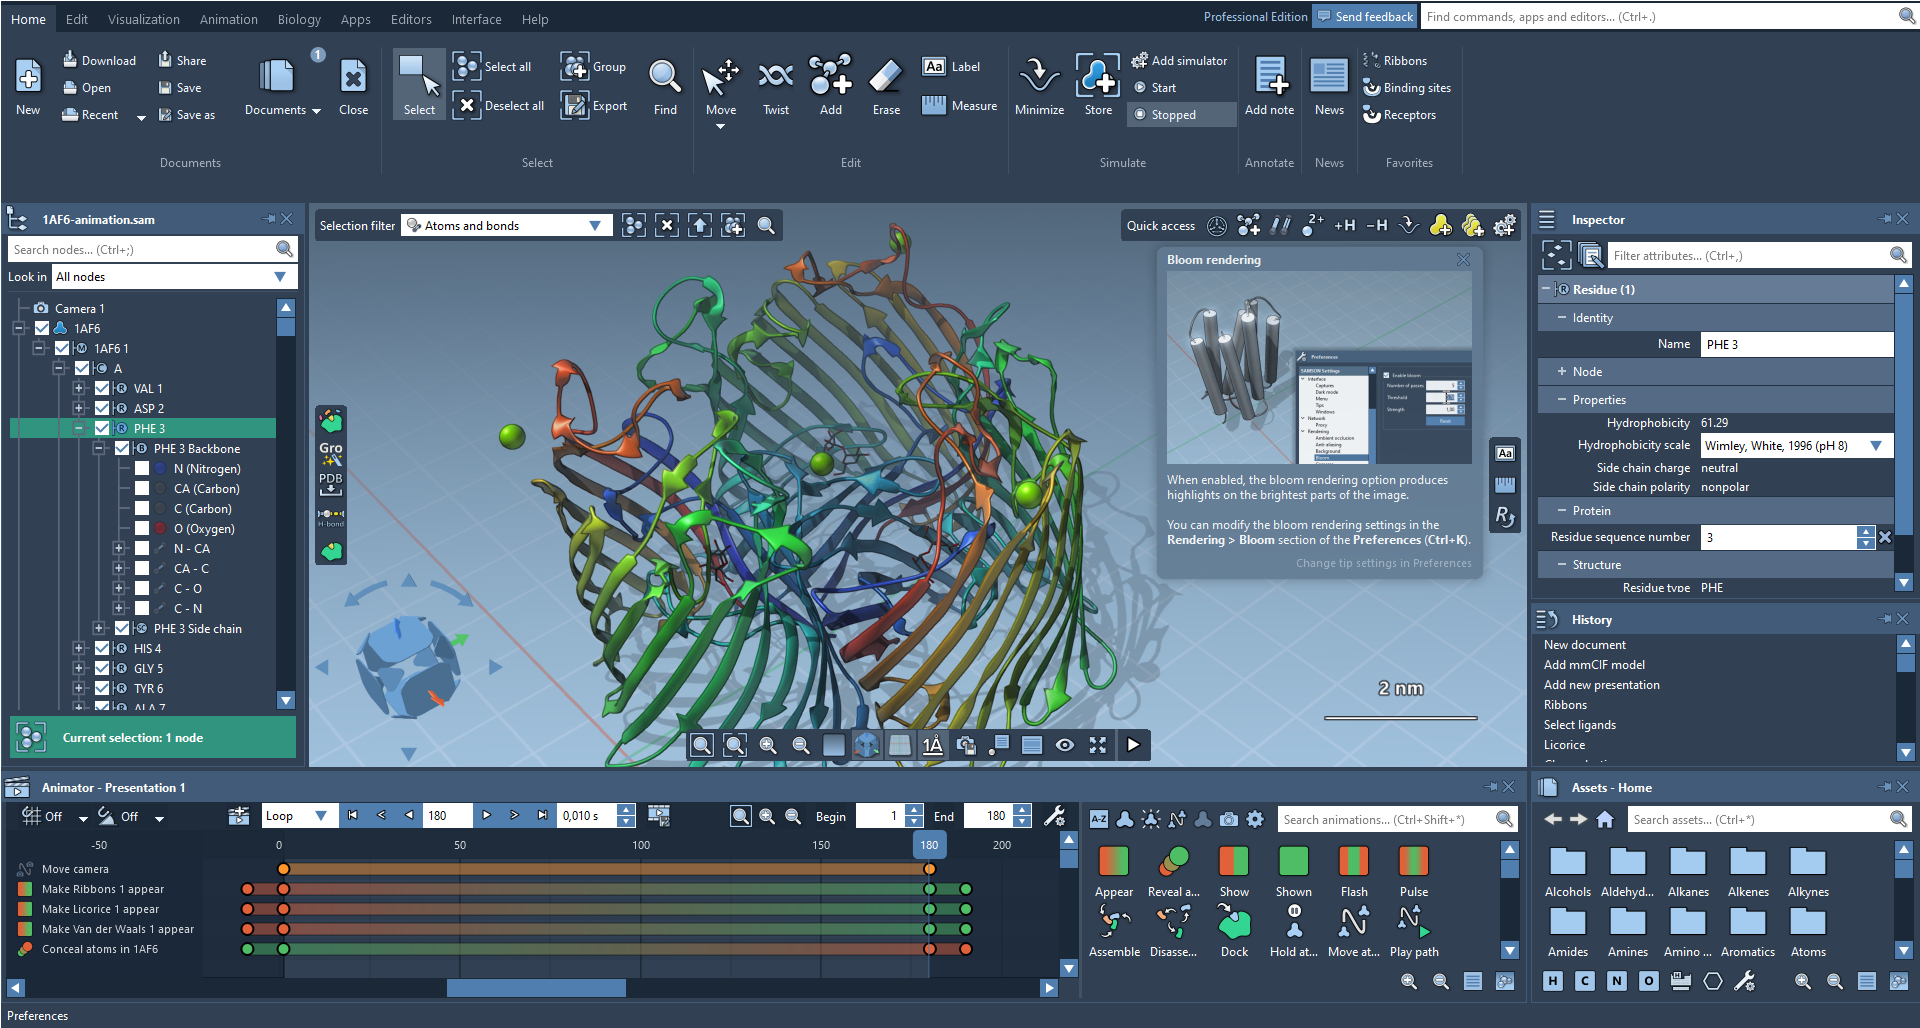This screenshot has width=1920, height=1028.
Task: Click the Minimize simulation icon
Action: click(1039, 85)
